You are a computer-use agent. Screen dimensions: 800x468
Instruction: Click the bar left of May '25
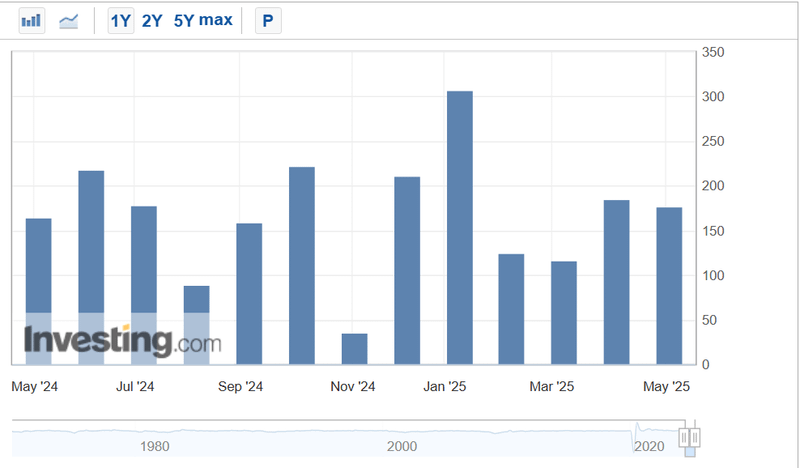pyautogui.click(x=616, y=282)
